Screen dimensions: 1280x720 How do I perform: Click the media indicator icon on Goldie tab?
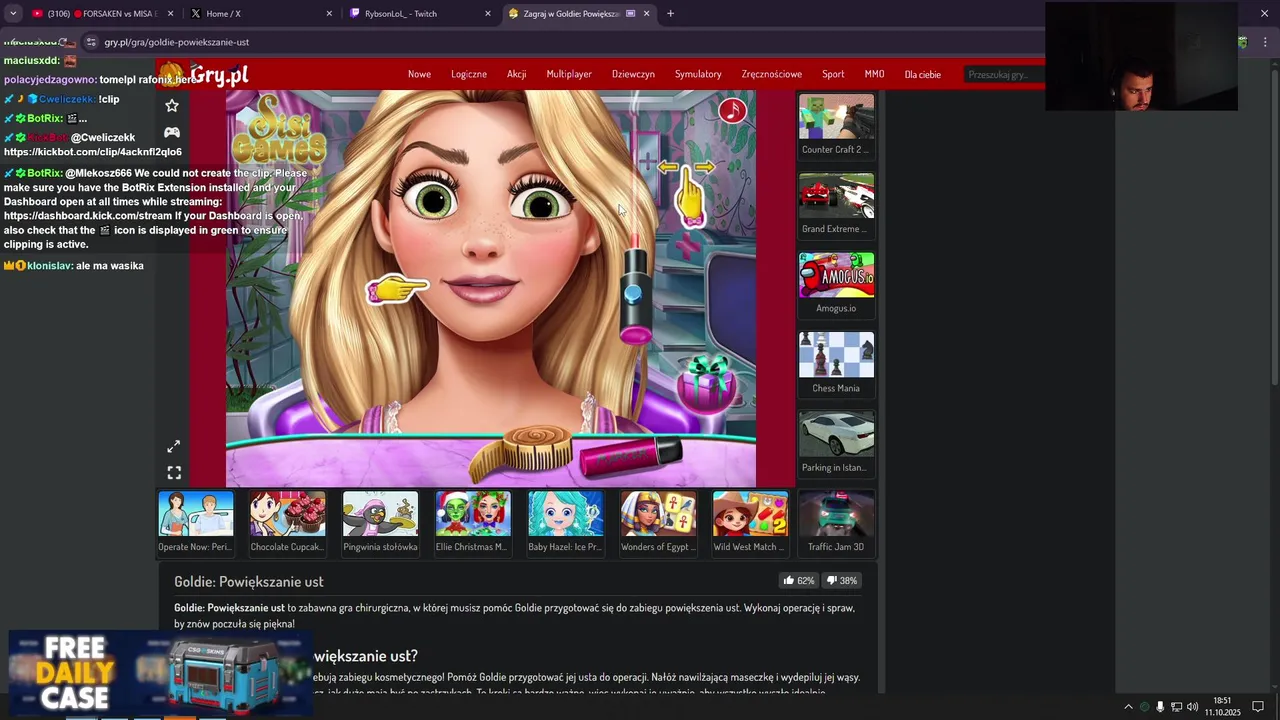[630, 14]
